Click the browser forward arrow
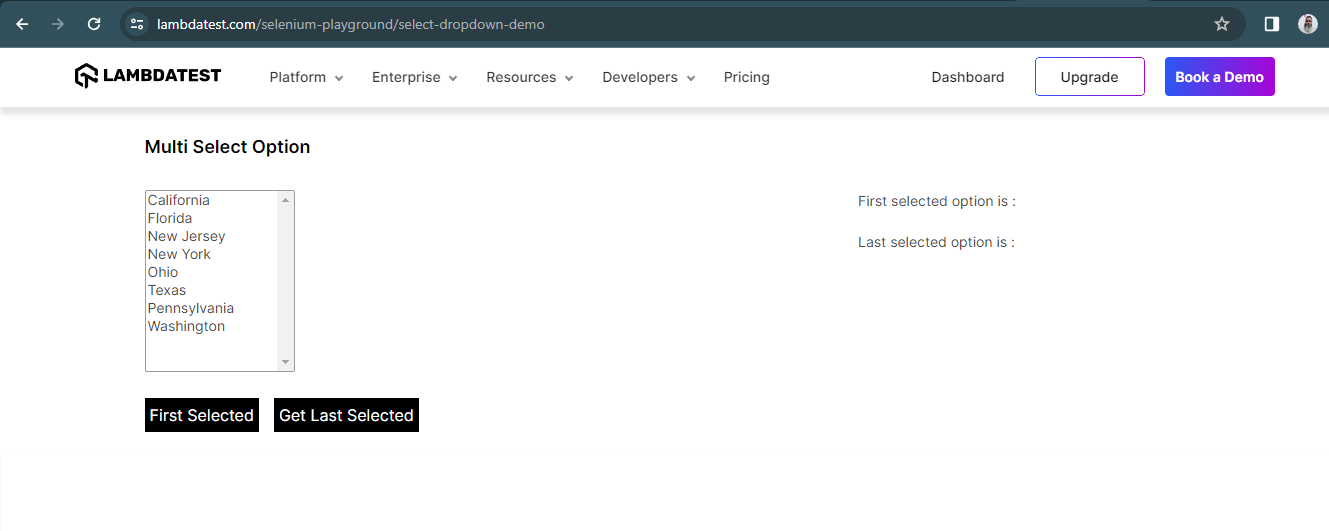The width and height of the screenshot is (1329, 531). click(58, 24)
